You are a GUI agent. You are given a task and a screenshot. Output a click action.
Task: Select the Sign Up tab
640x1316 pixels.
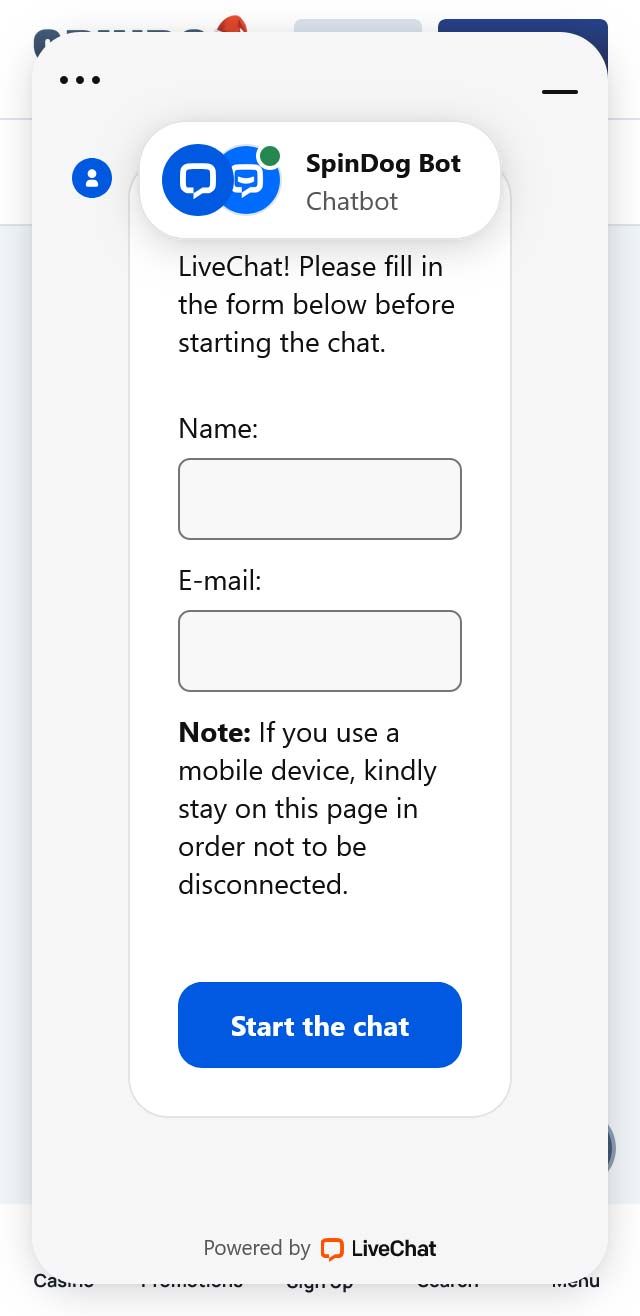point(319,1283)
